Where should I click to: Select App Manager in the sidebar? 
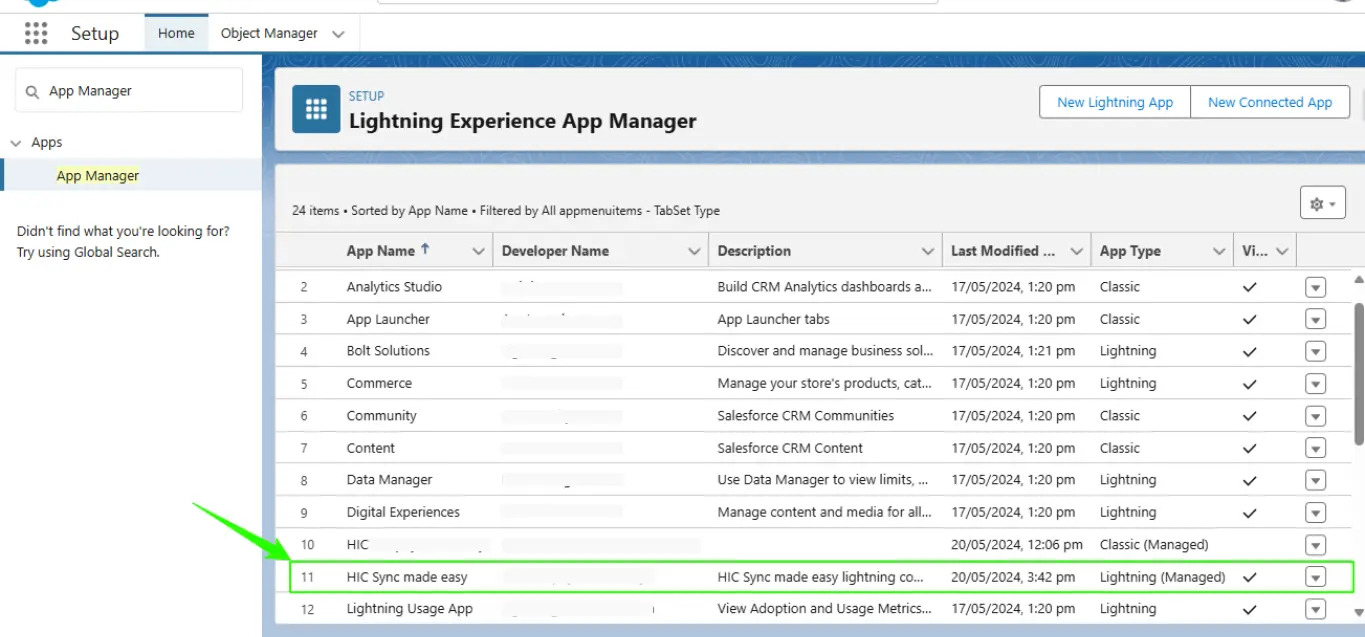coord(98,175)
